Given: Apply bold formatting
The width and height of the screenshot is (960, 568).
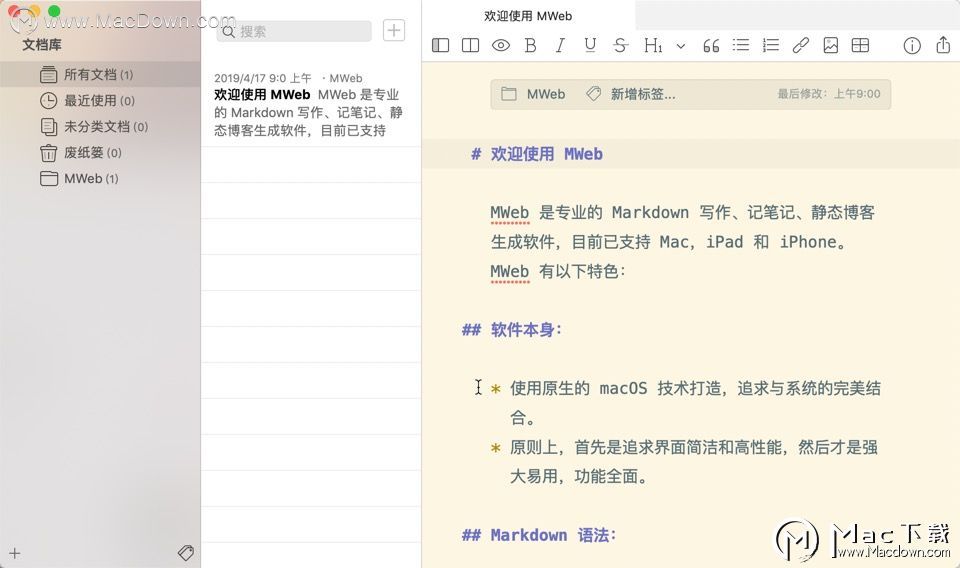Looking at the screenshot, I should (531, 45).
